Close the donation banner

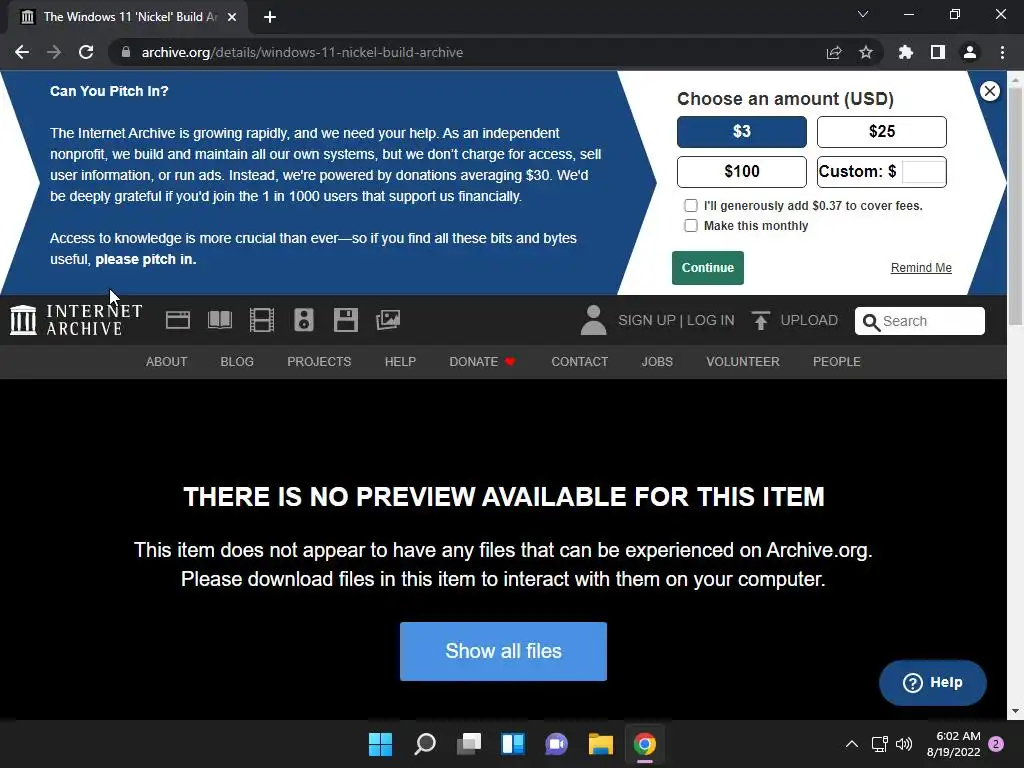click(989, 91)
